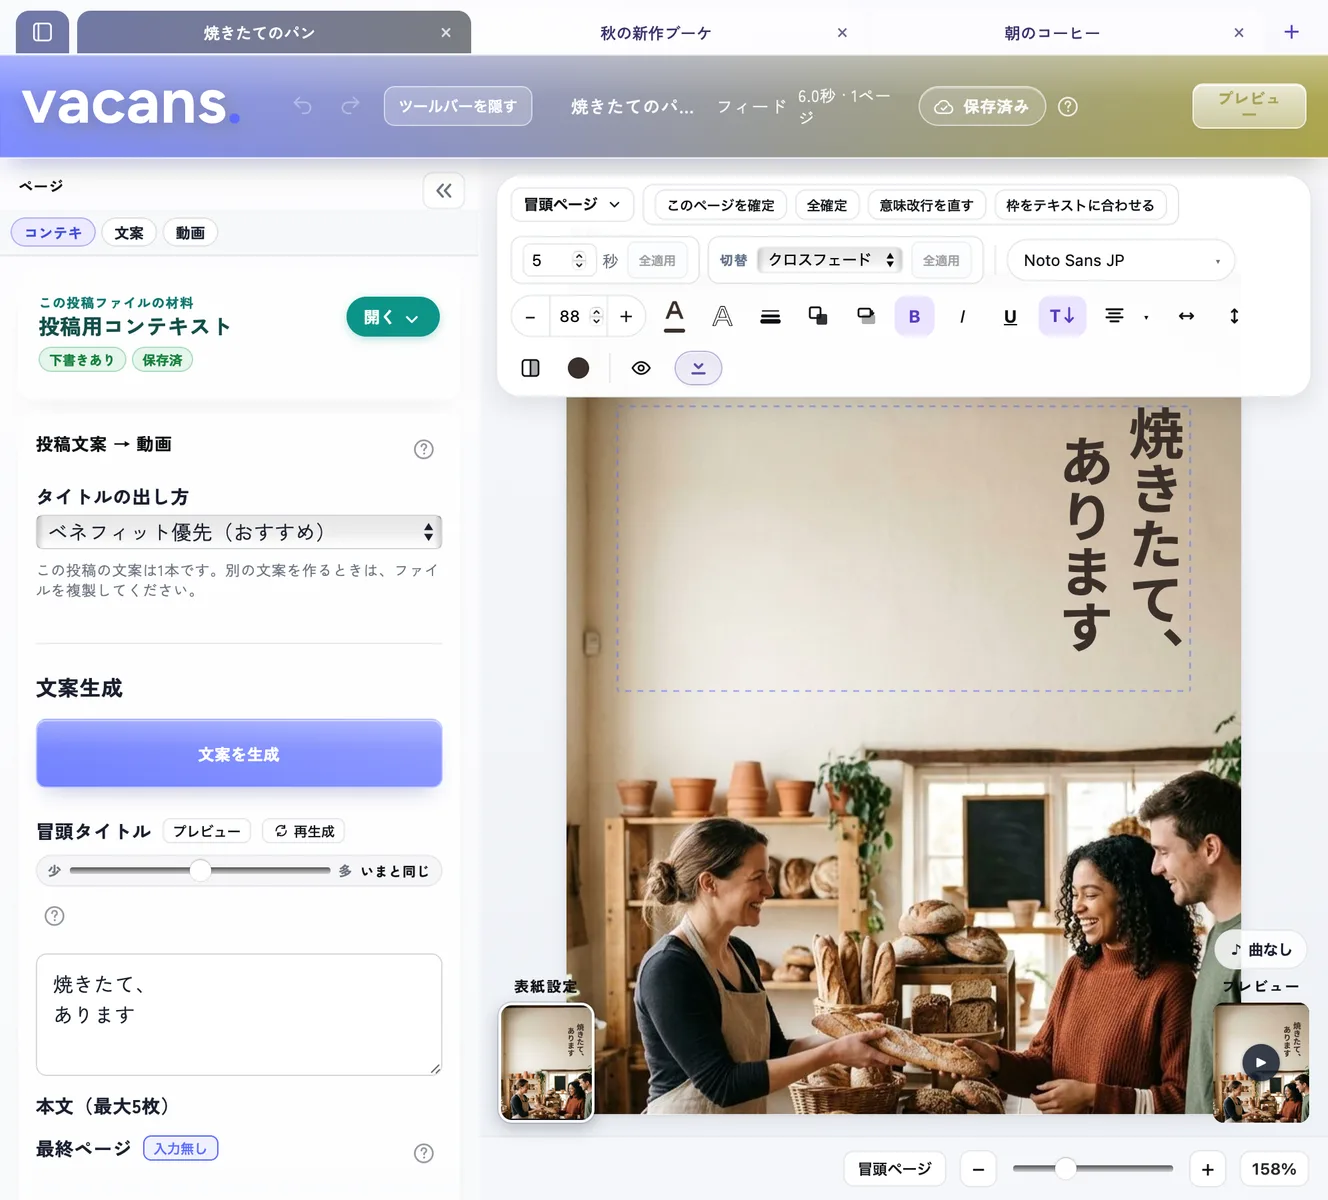Toggle vertical text direction
The height and width of the screenshot is (1200, 1328).
click(1062, 316)
